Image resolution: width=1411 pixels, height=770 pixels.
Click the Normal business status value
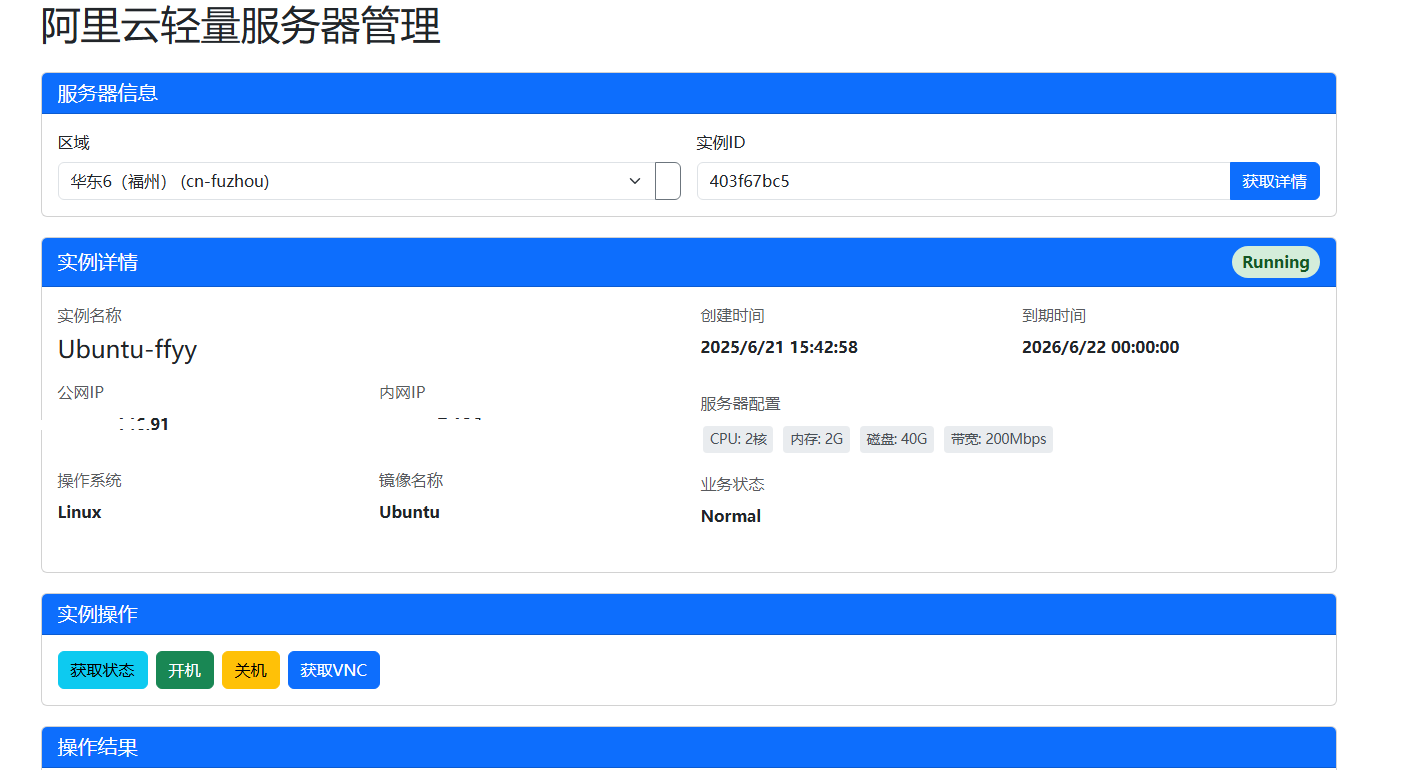[x=731, y=516]
